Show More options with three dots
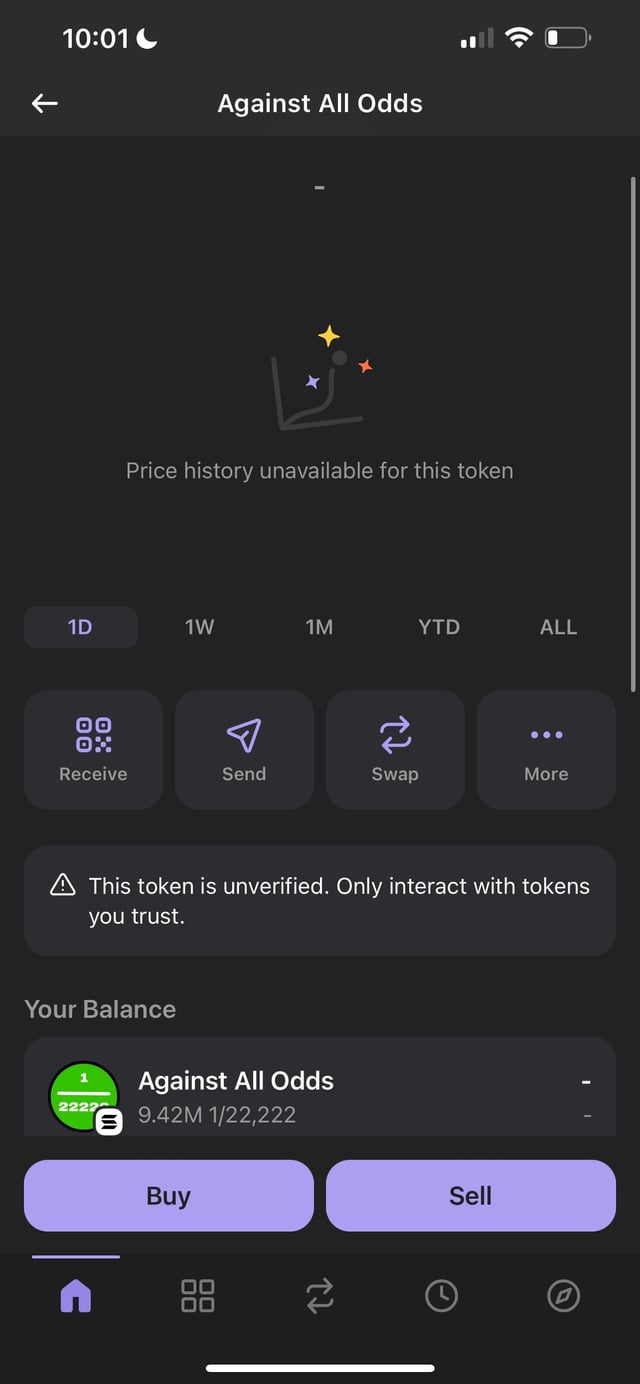The height and width of the screenshot is (1384, 640). (x=546, y=749)
